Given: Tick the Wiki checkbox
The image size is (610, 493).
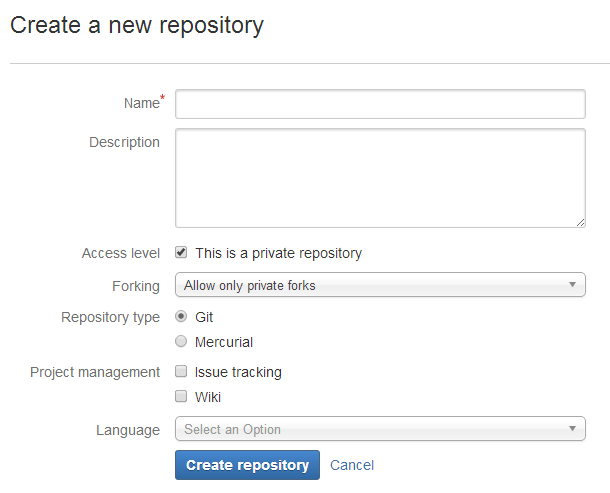Looking at the screenshot, I should (x=181, y=396).
